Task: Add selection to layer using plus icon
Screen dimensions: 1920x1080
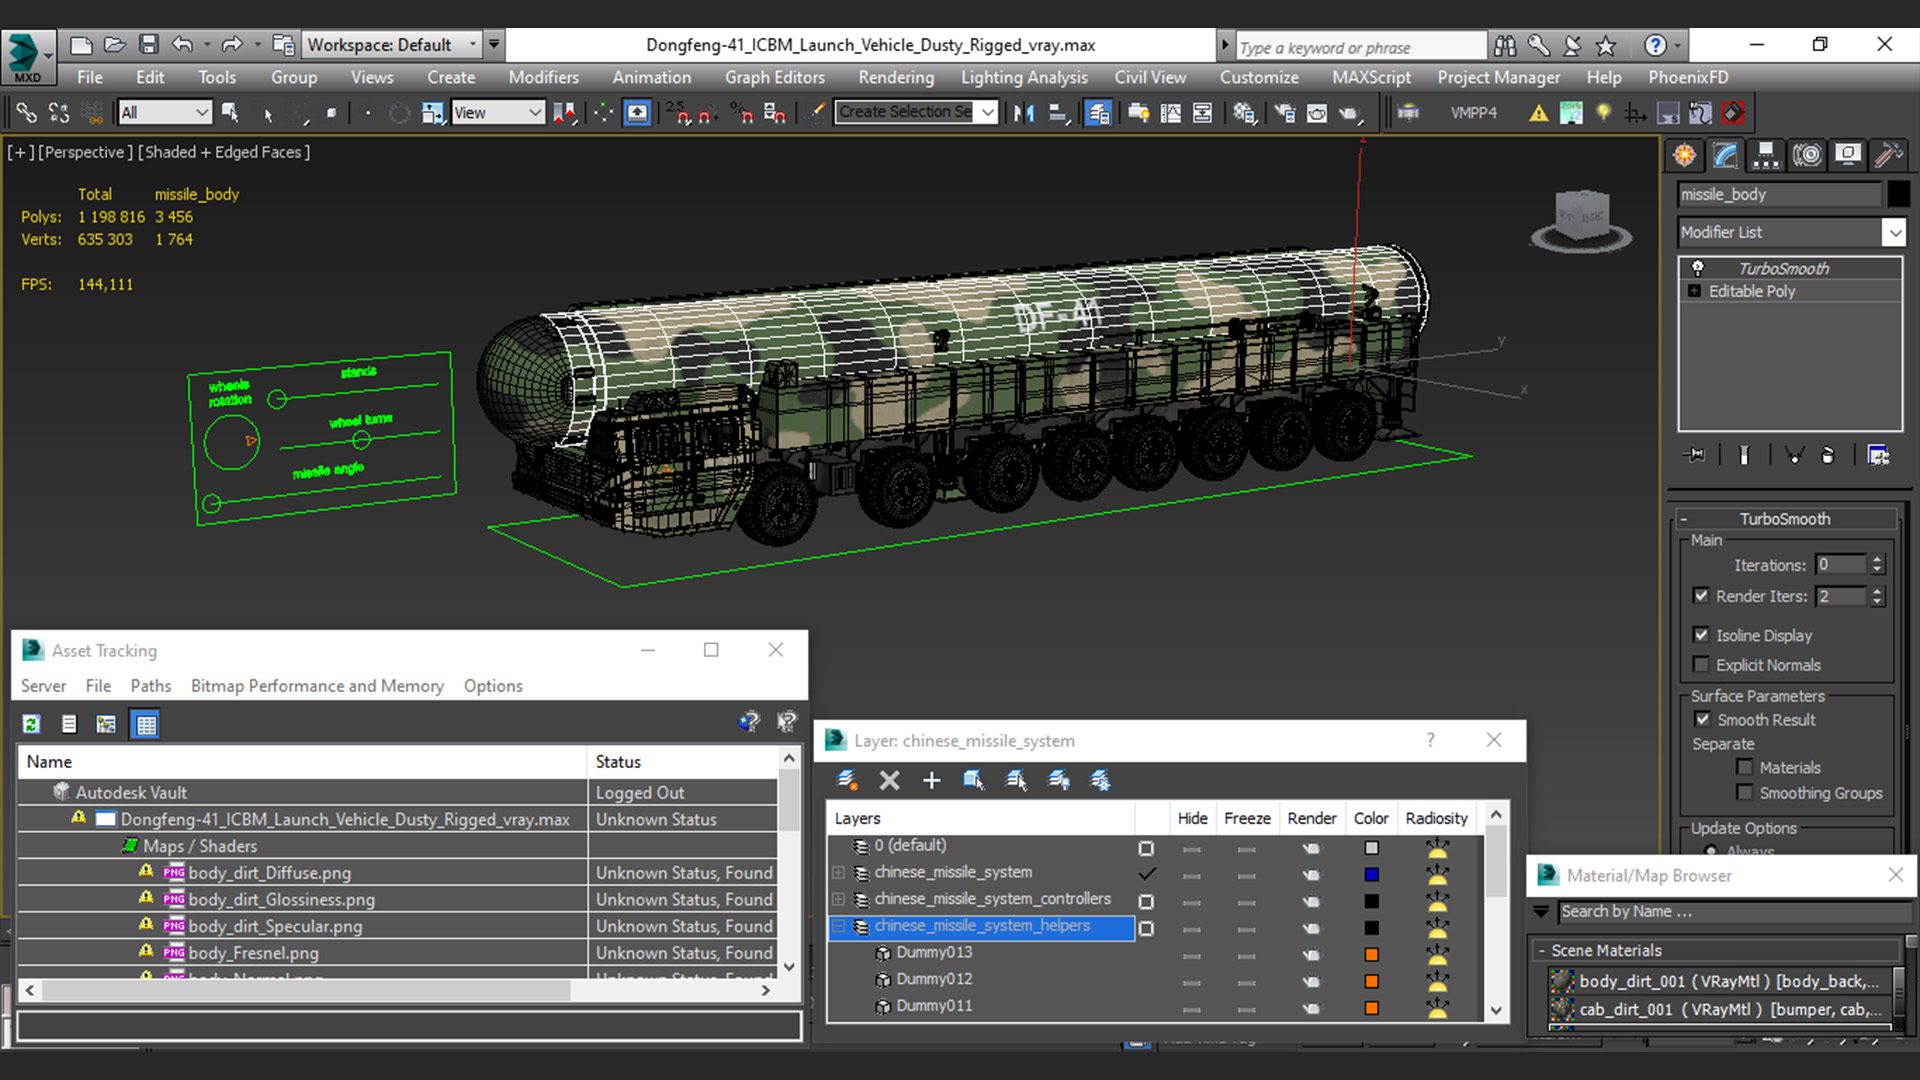Action: 931,780
